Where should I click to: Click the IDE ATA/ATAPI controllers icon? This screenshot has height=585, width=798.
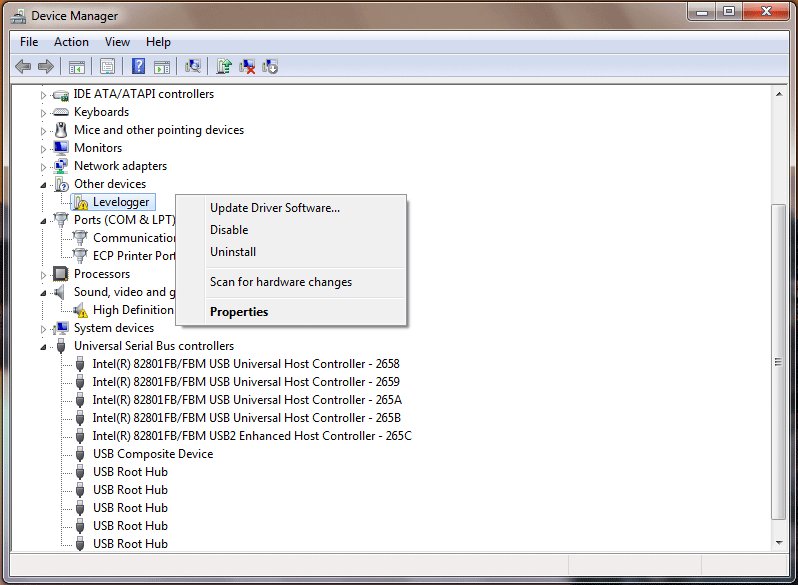[61, 95]
